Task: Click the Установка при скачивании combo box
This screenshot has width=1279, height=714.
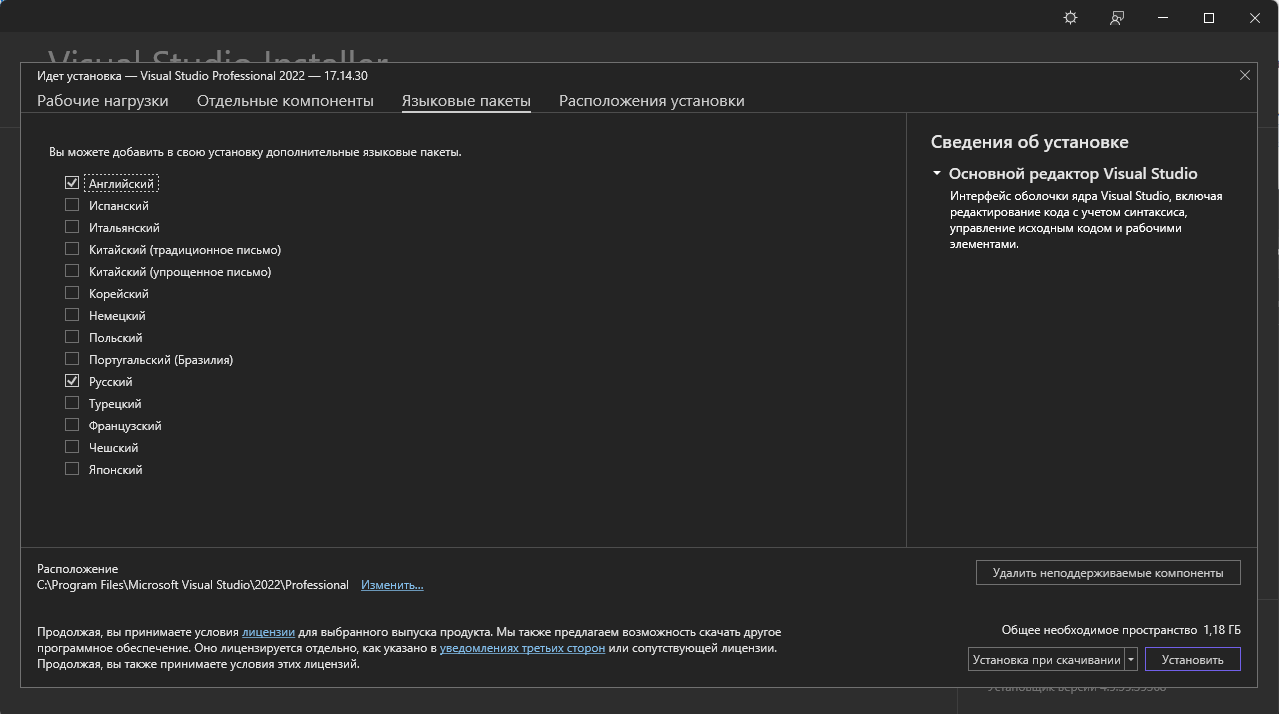Action: 1045,660
